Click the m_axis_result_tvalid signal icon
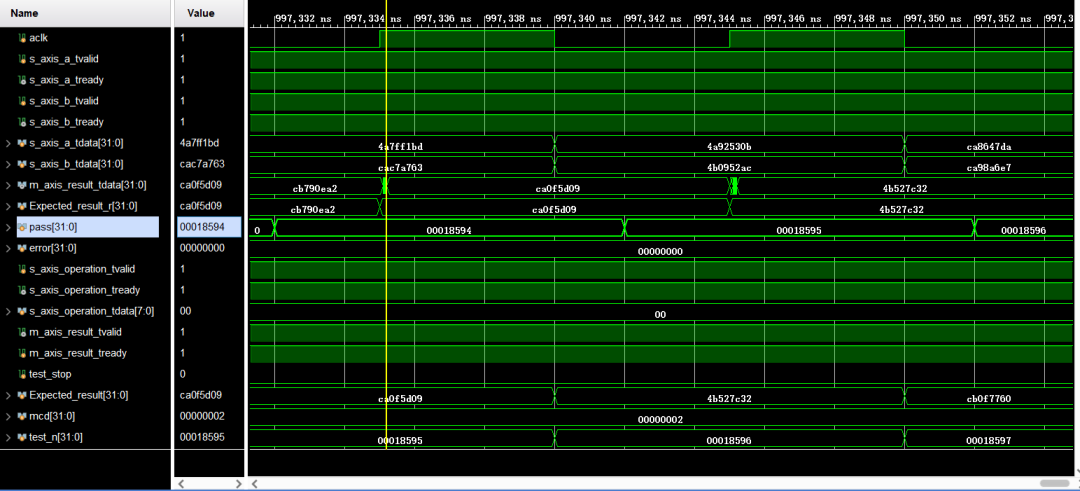Image resolution: width=1080 pixels, height=491 pixels. [22, 332]
